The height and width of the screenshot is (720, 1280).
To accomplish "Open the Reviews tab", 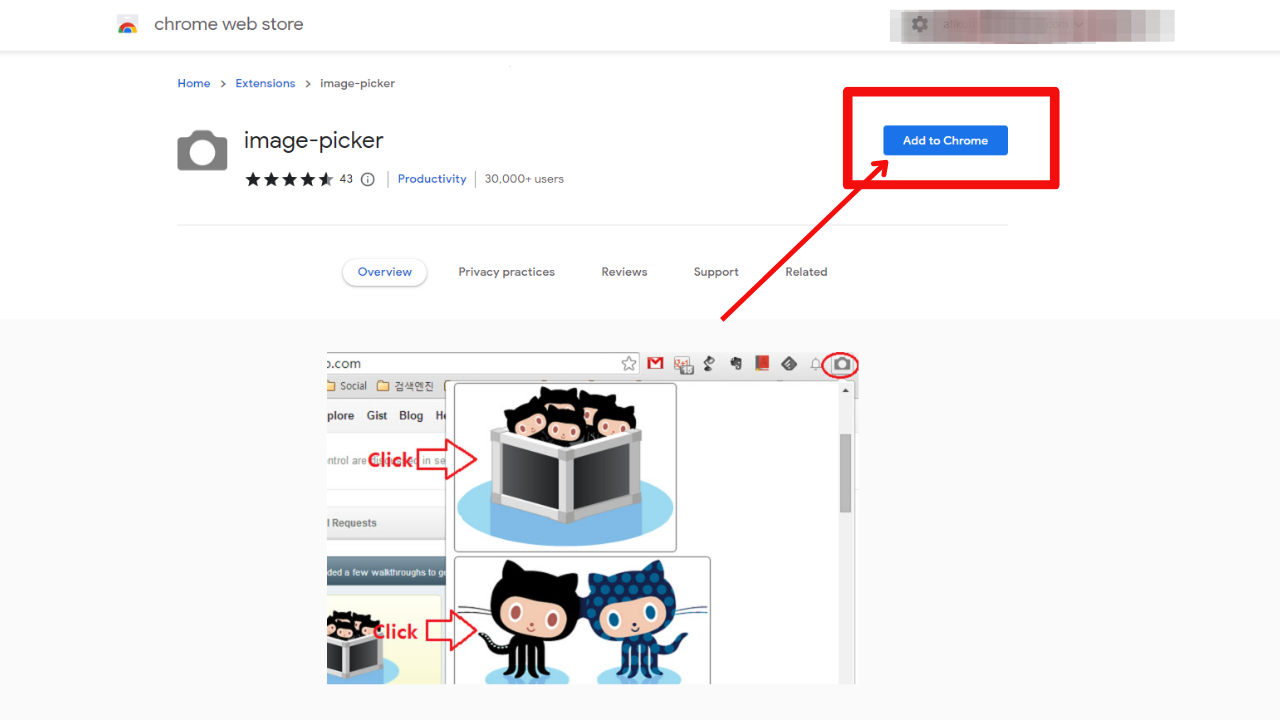I will pos(624,272).
